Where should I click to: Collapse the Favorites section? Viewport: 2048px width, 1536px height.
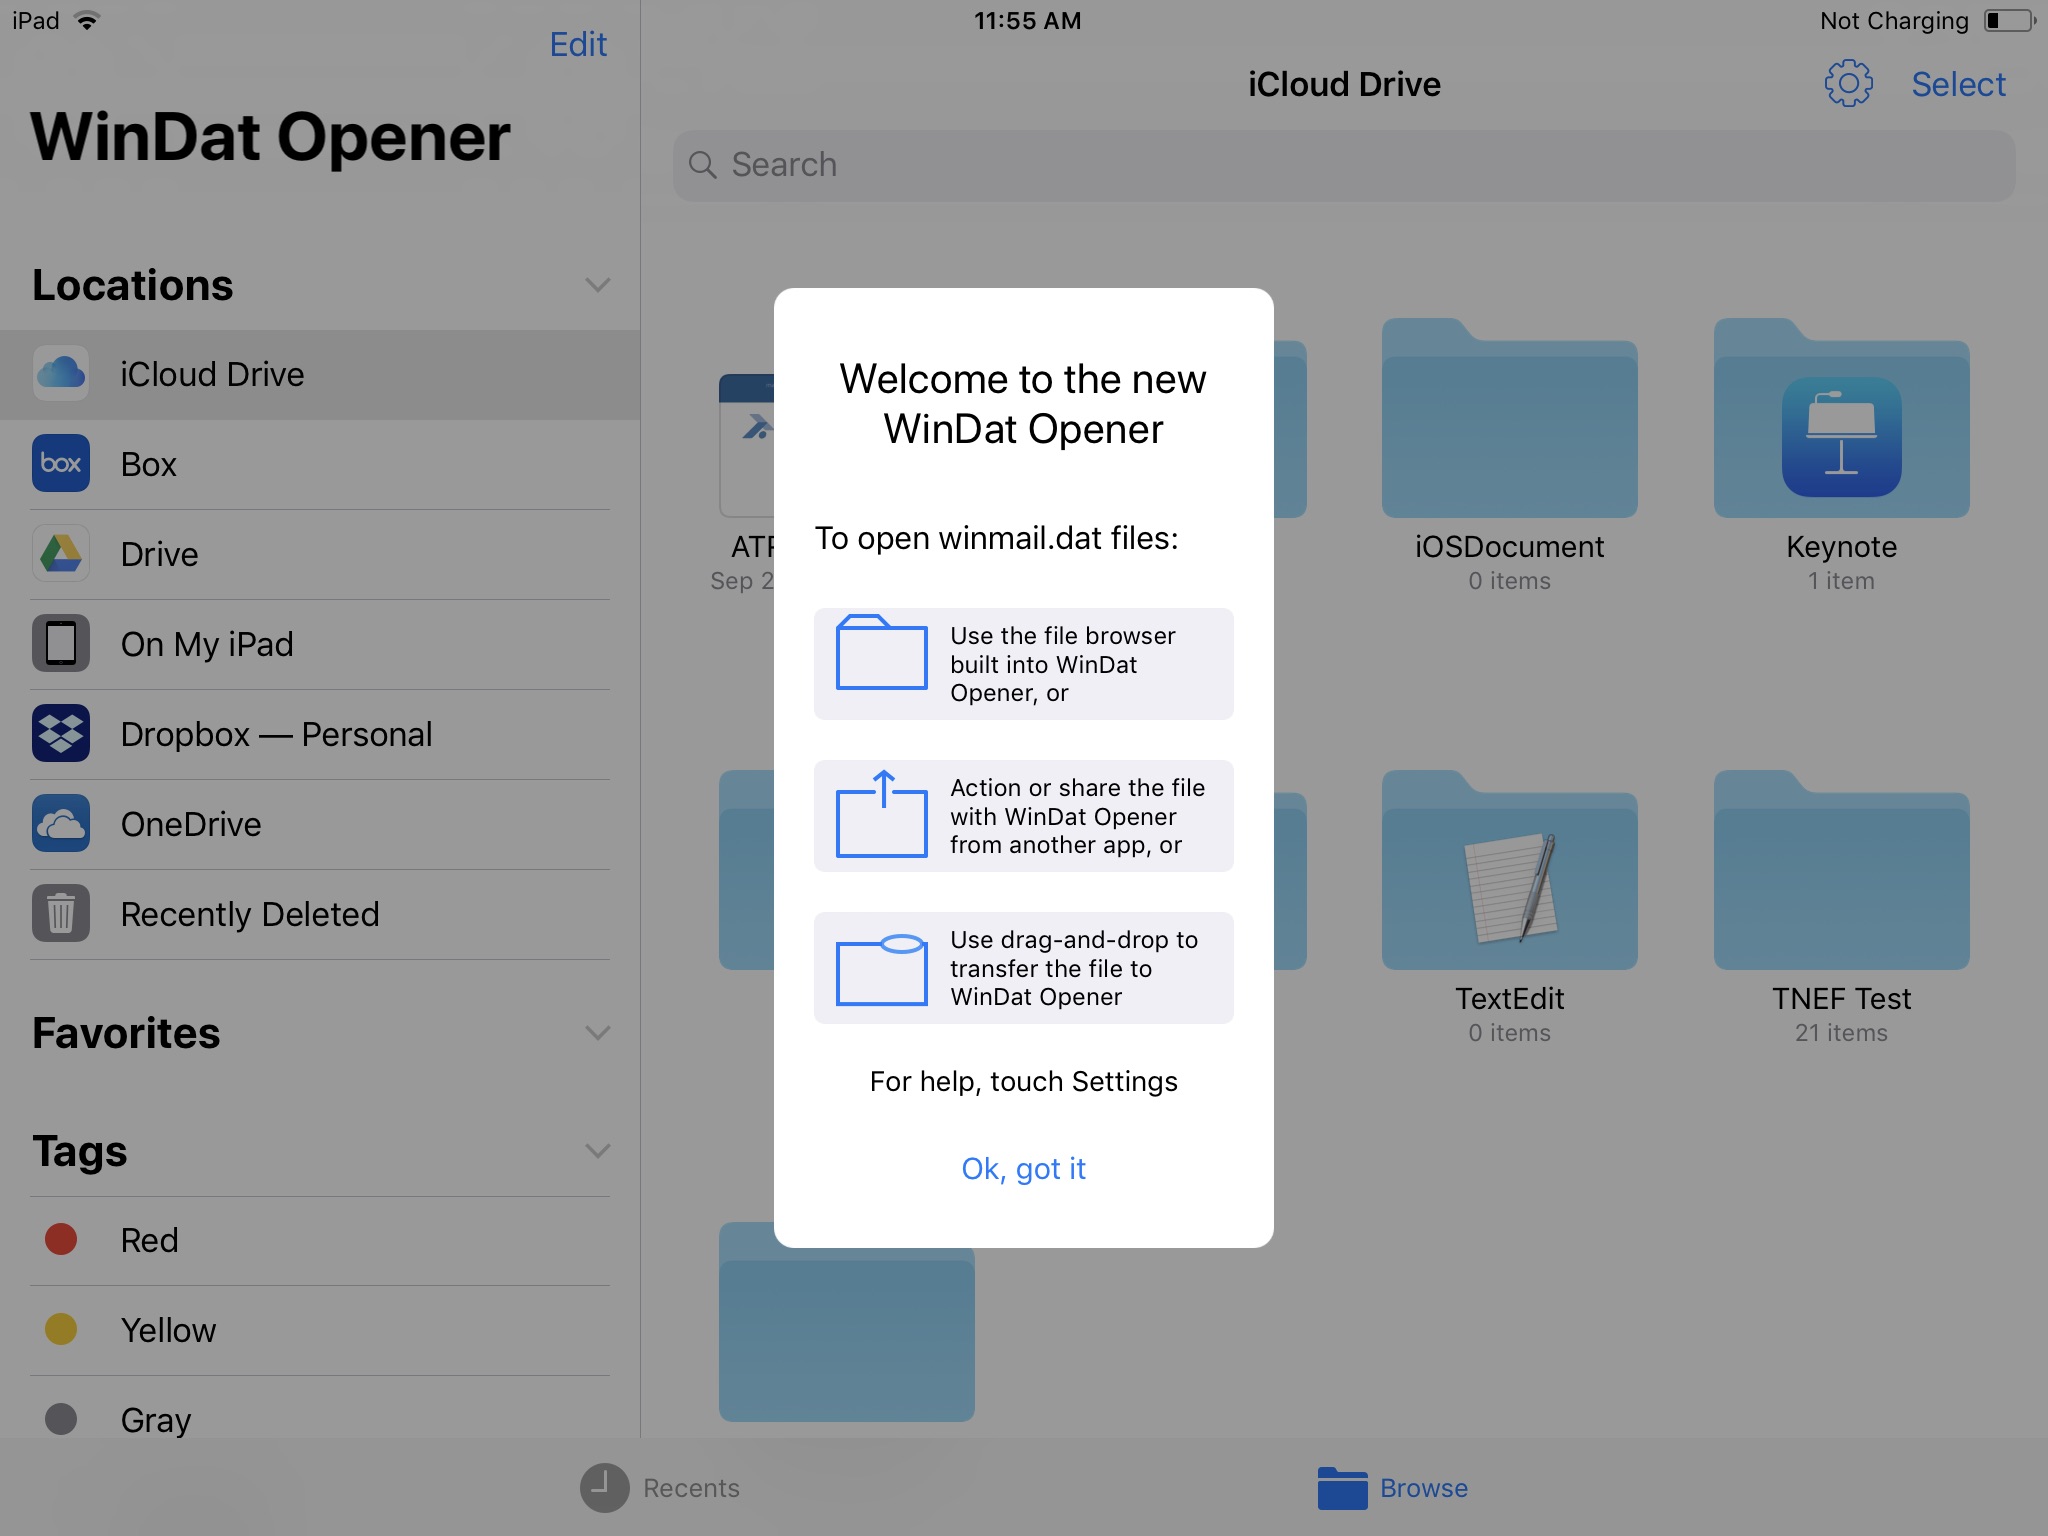click(x=597, y=1034)
